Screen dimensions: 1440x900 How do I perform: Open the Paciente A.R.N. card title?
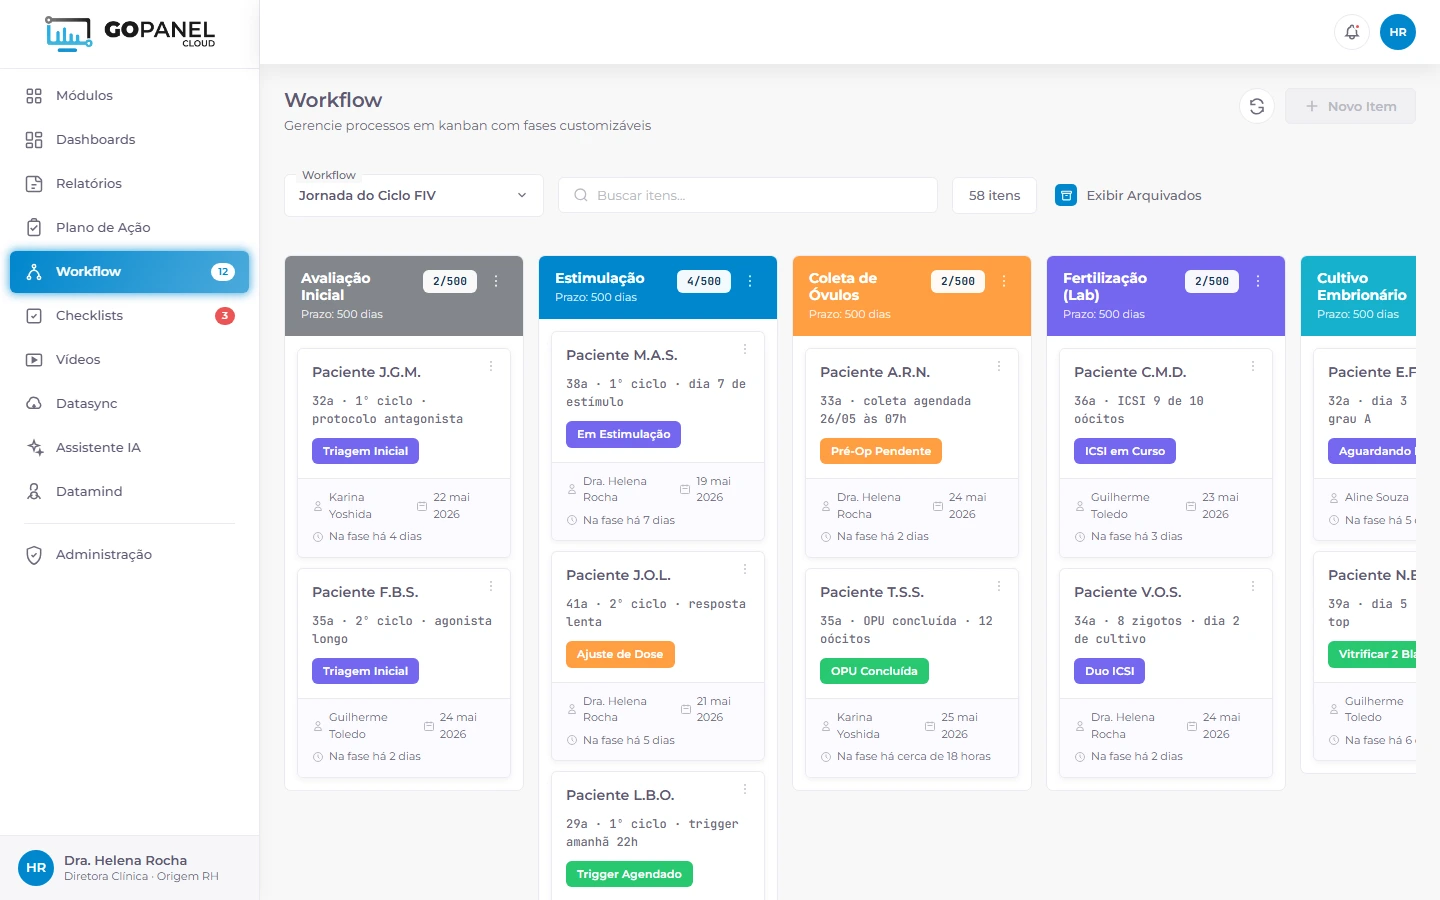pyautogui.click(x=875, y=372)
